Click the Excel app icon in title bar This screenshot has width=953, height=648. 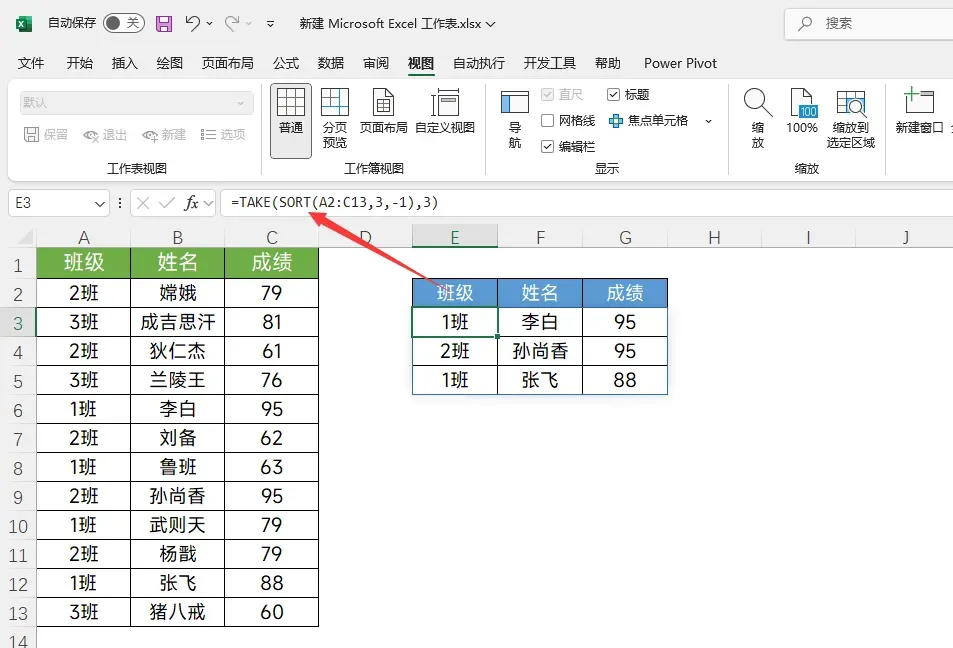23,24
